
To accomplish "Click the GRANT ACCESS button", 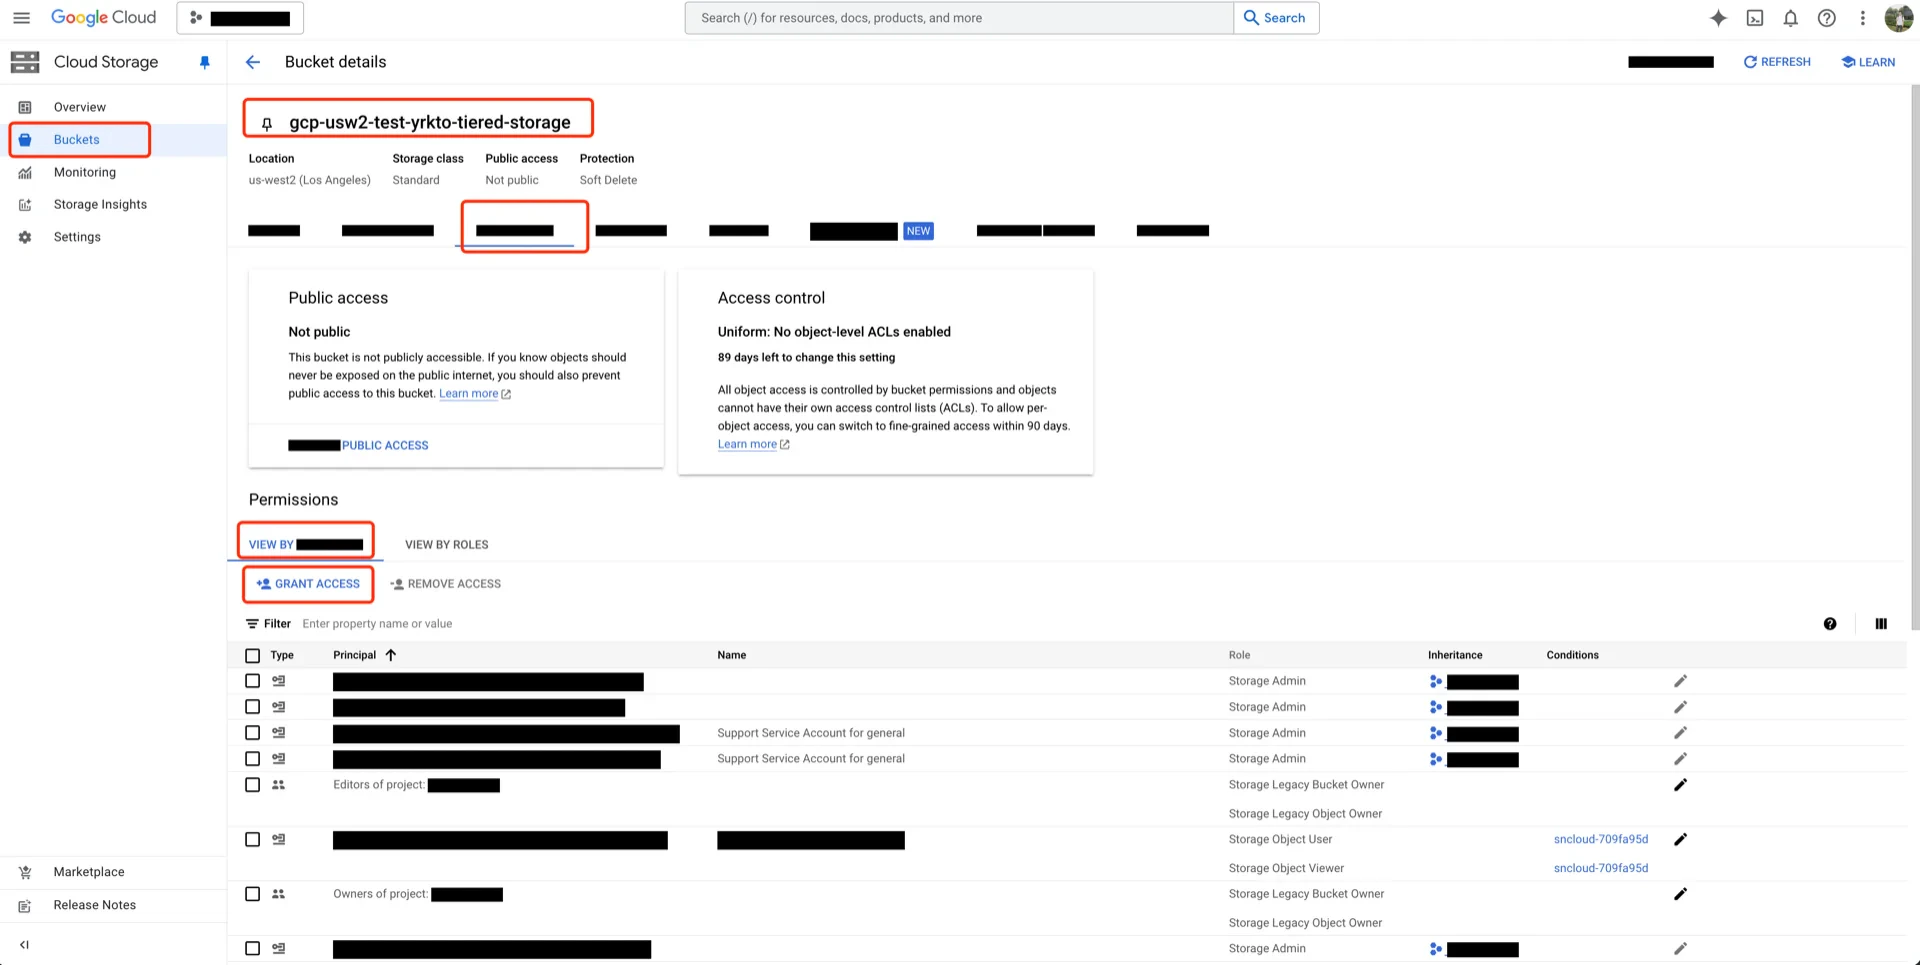I will point(308,584).
